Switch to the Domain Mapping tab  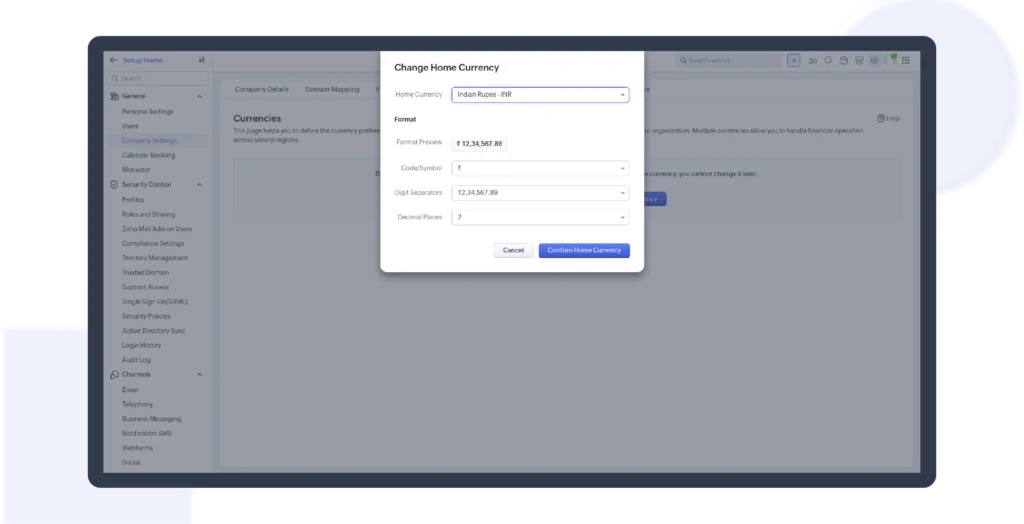332,89
